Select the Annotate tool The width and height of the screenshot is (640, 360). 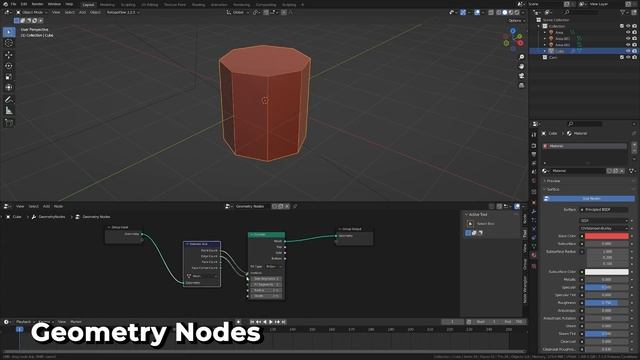(x=9, y=100)
